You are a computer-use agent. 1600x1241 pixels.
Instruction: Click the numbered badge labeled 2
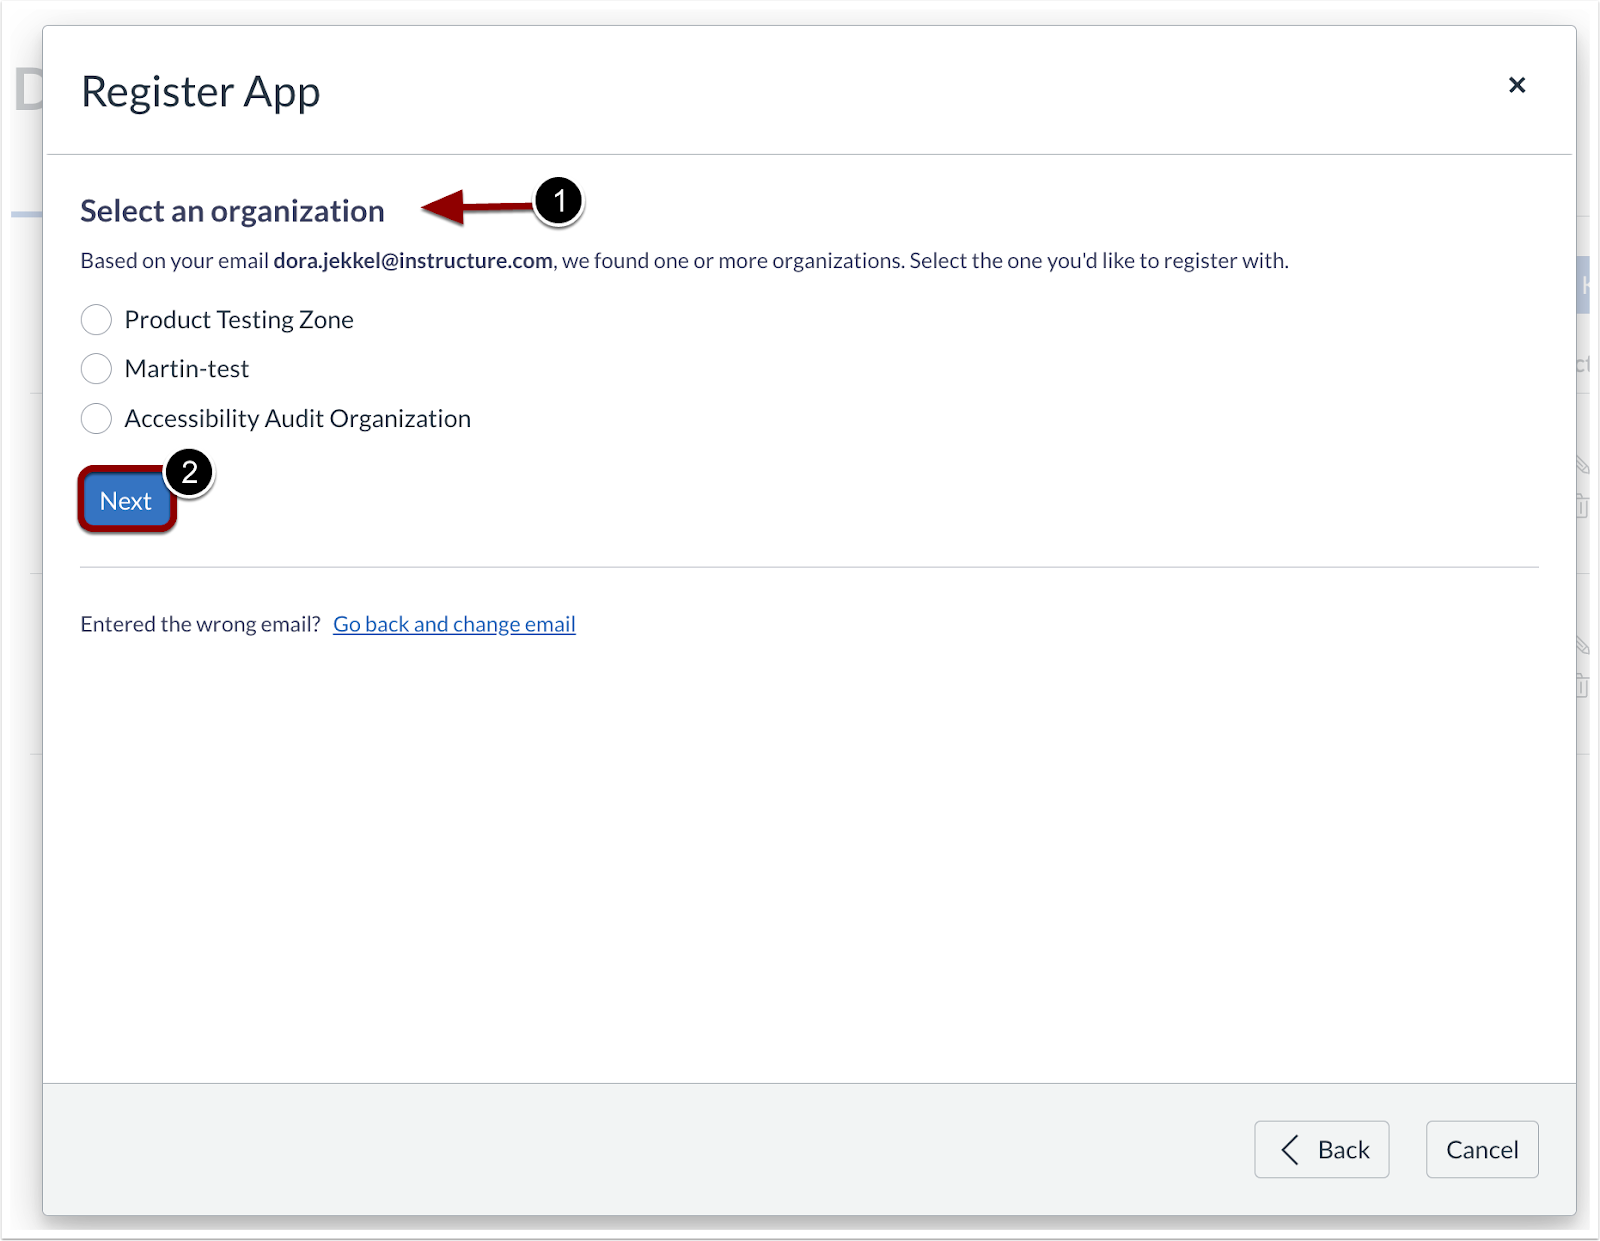pyautogui.click(x=190, y=475)
